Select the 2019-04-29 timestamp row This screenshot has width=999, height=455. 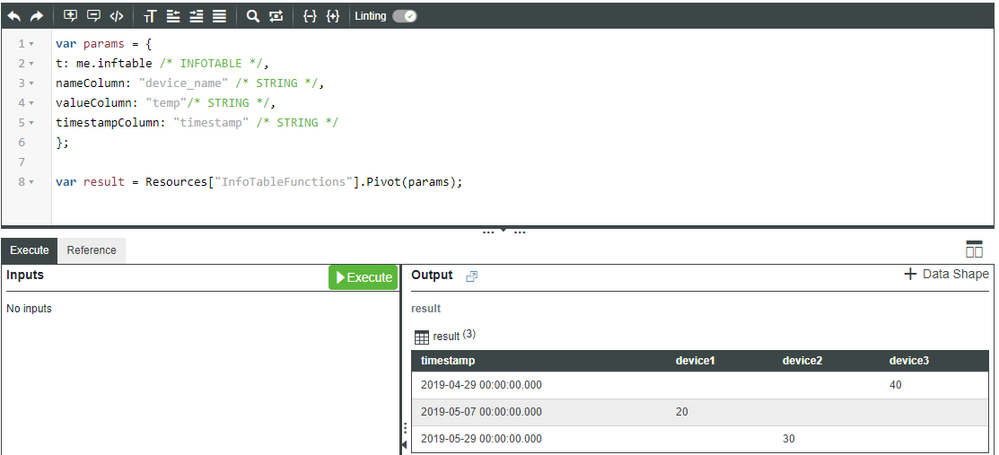701,385
